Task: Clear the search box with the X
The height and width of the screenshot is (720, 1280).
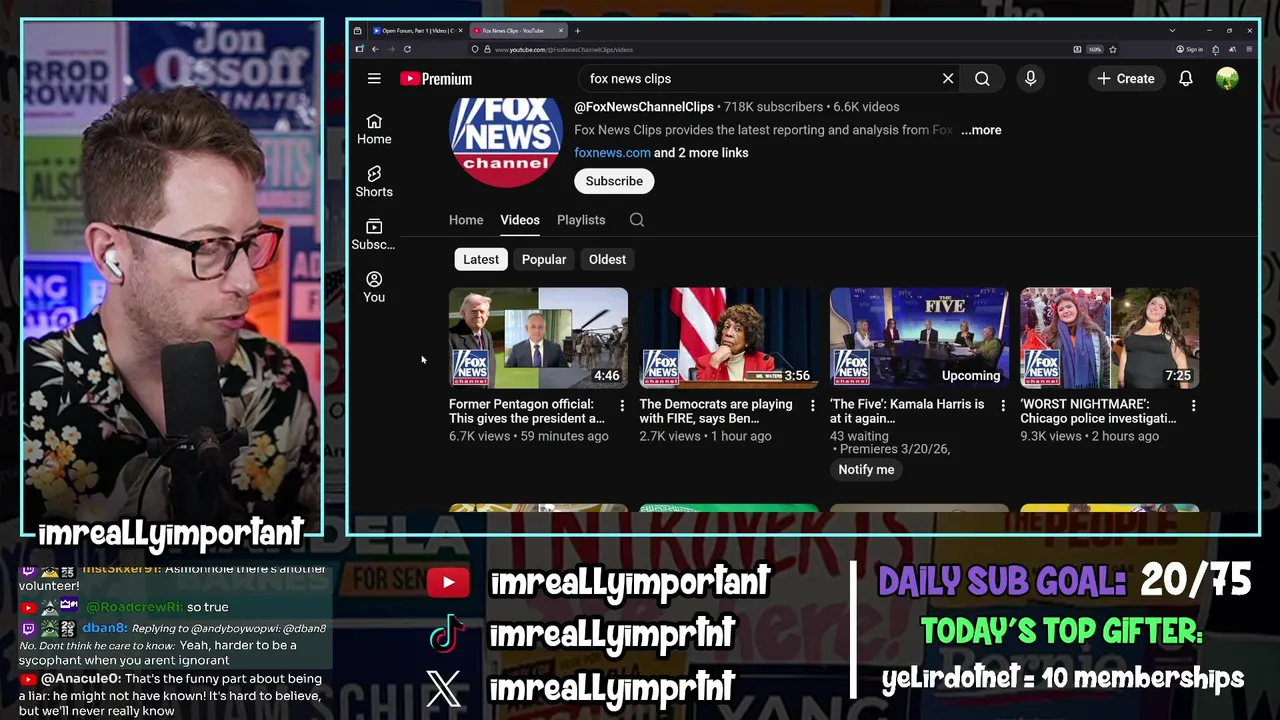Action: (x=948, y=78)
